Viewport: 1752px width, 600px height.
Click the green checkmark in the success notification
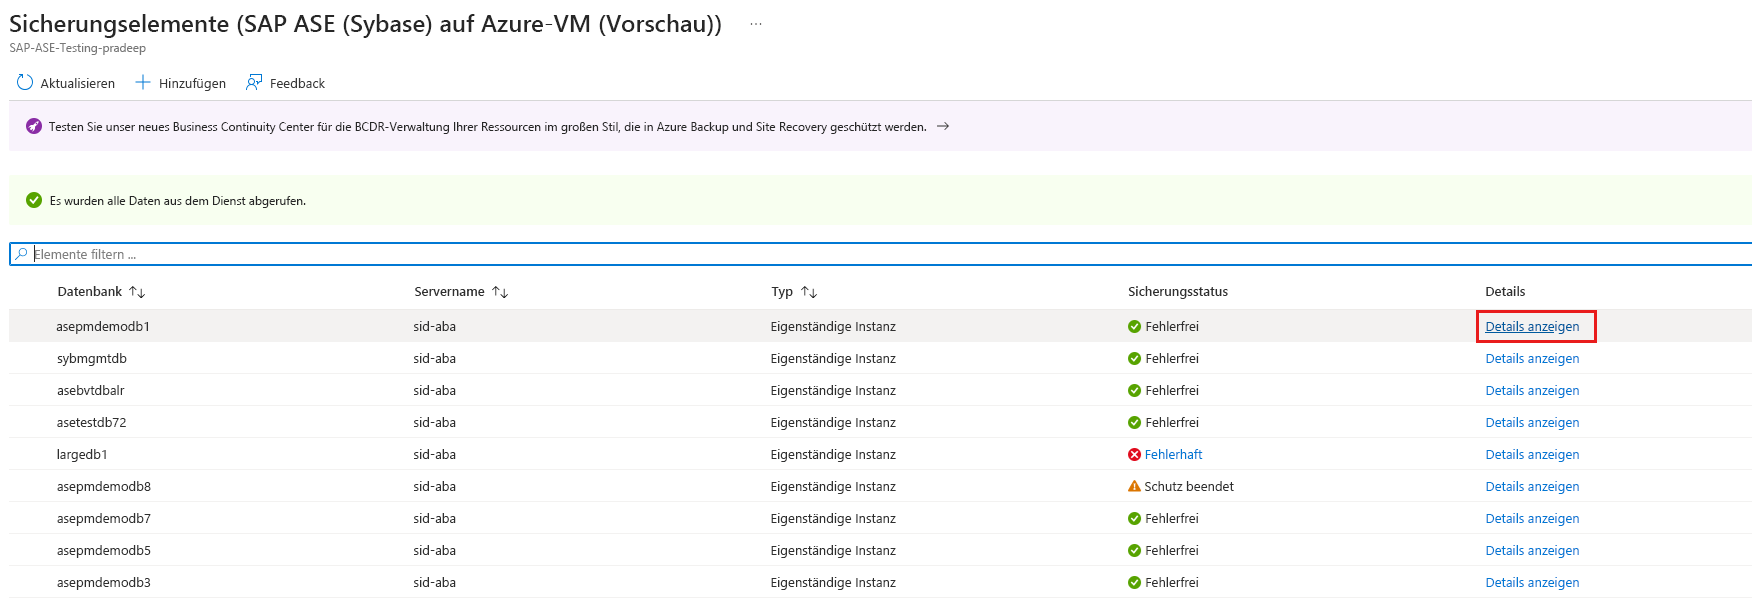click(34, 200)
